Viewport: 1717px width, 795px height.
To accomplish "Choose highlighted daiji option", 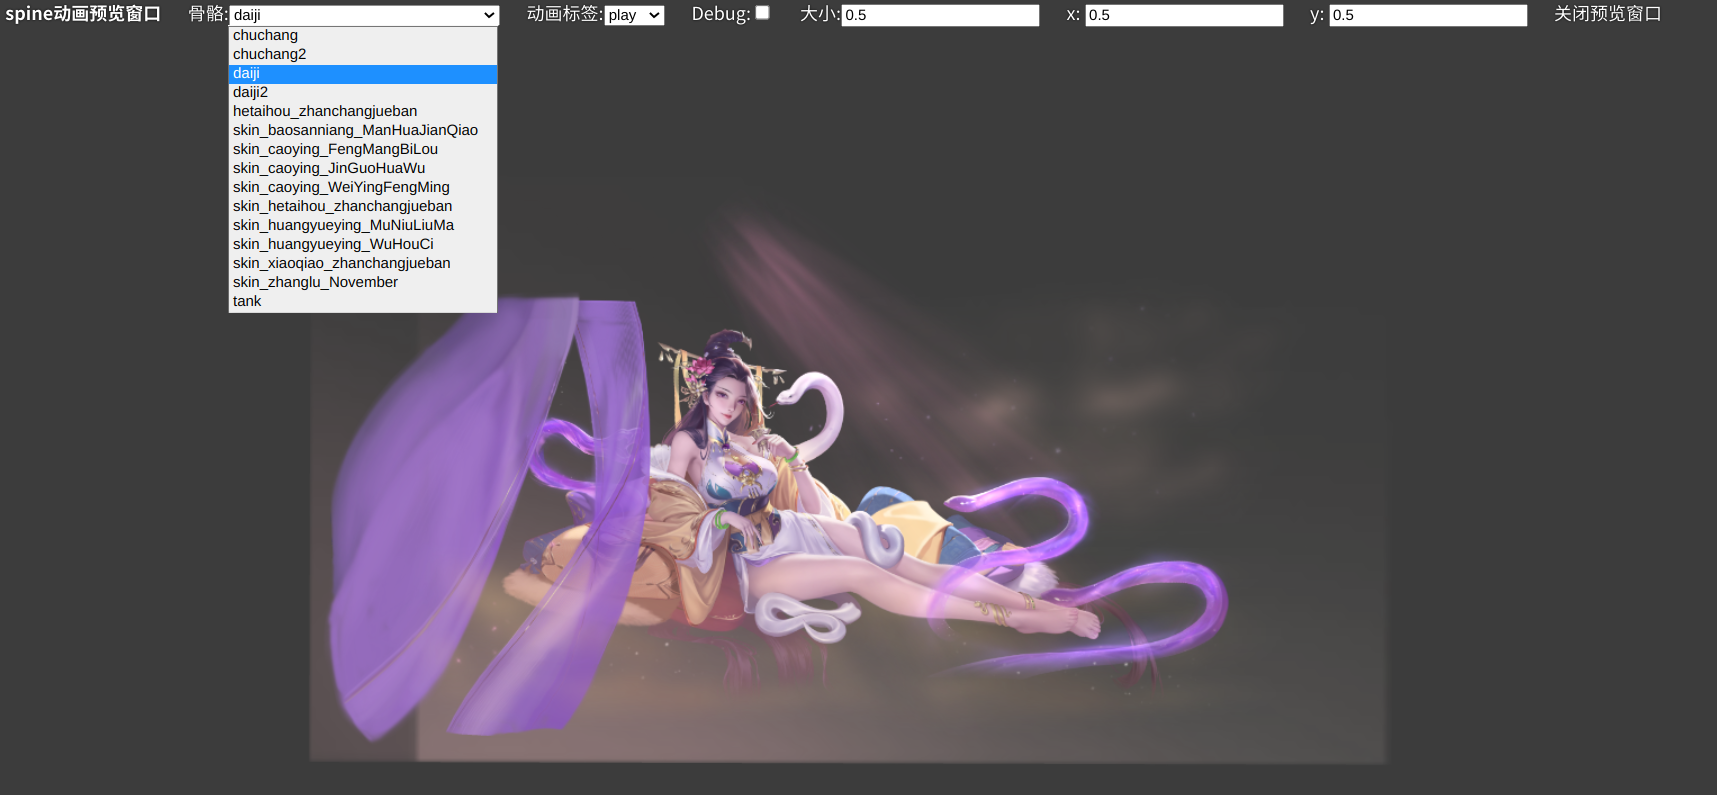I will click(363, 73).
